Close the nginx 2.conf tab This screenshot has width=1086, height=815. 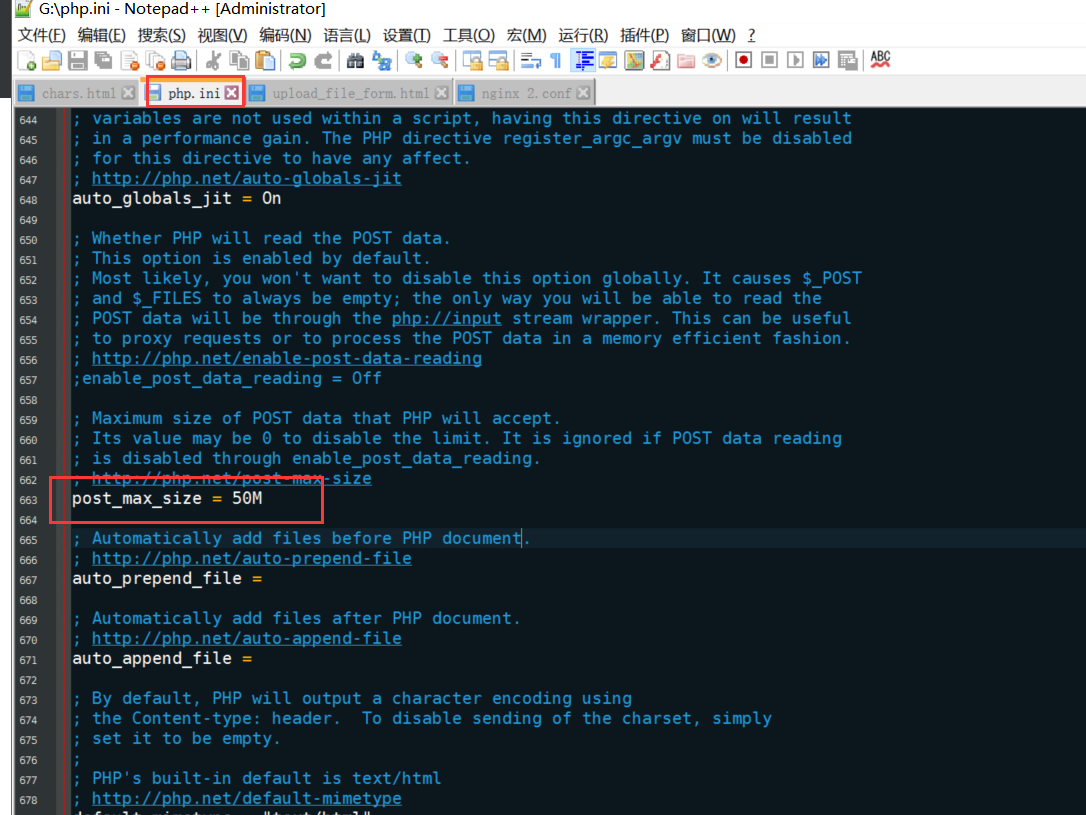(x=584, y=93)
